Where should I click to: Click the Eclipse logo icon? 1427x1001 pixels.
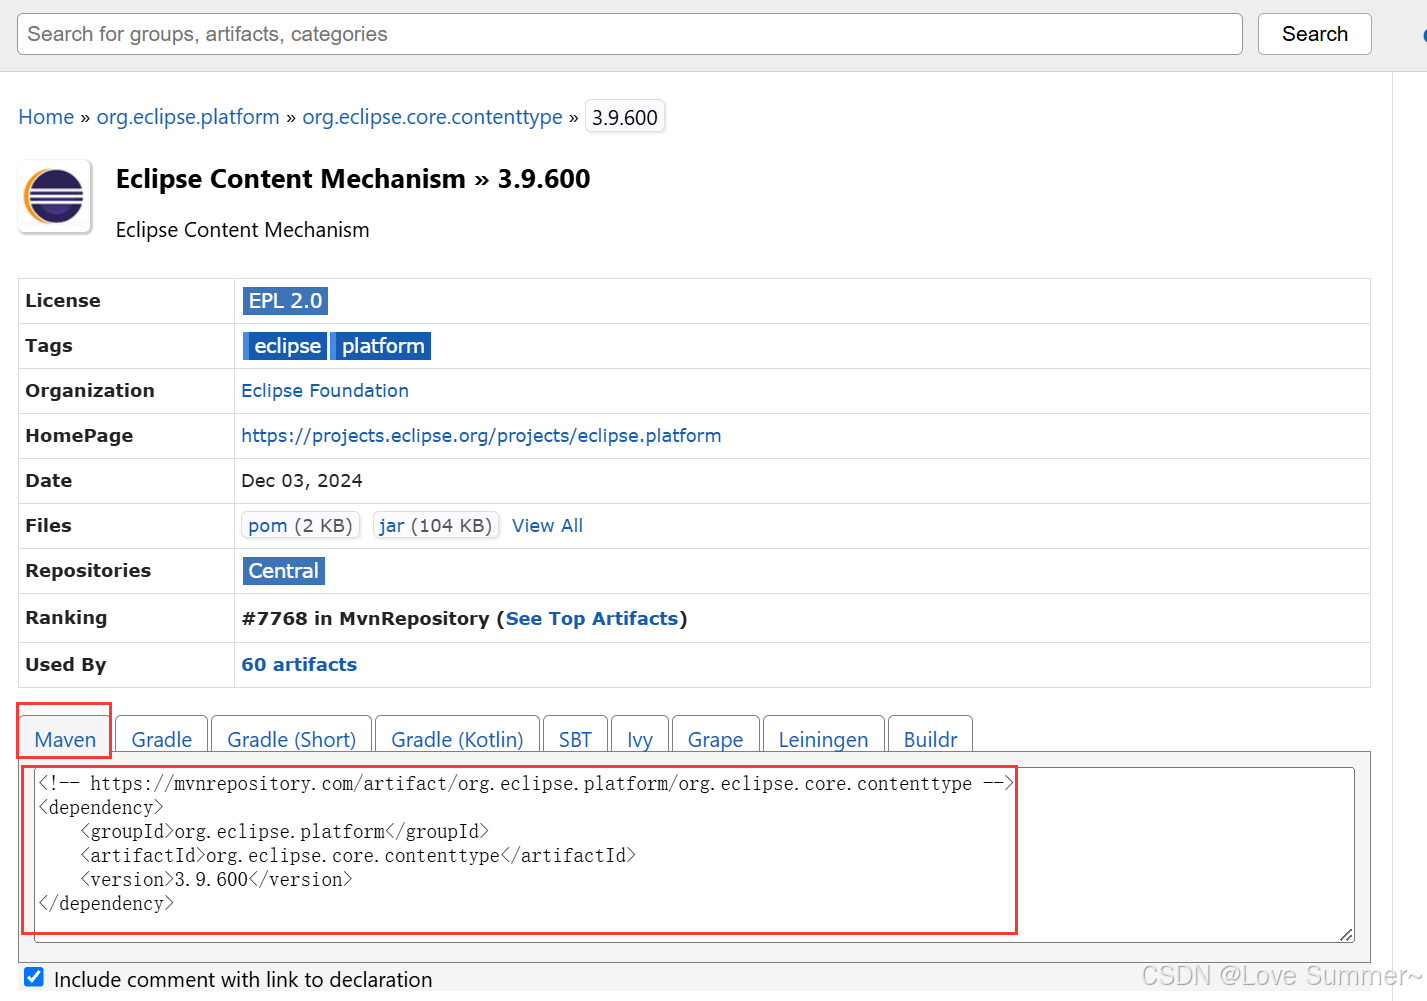click(55, 196)
